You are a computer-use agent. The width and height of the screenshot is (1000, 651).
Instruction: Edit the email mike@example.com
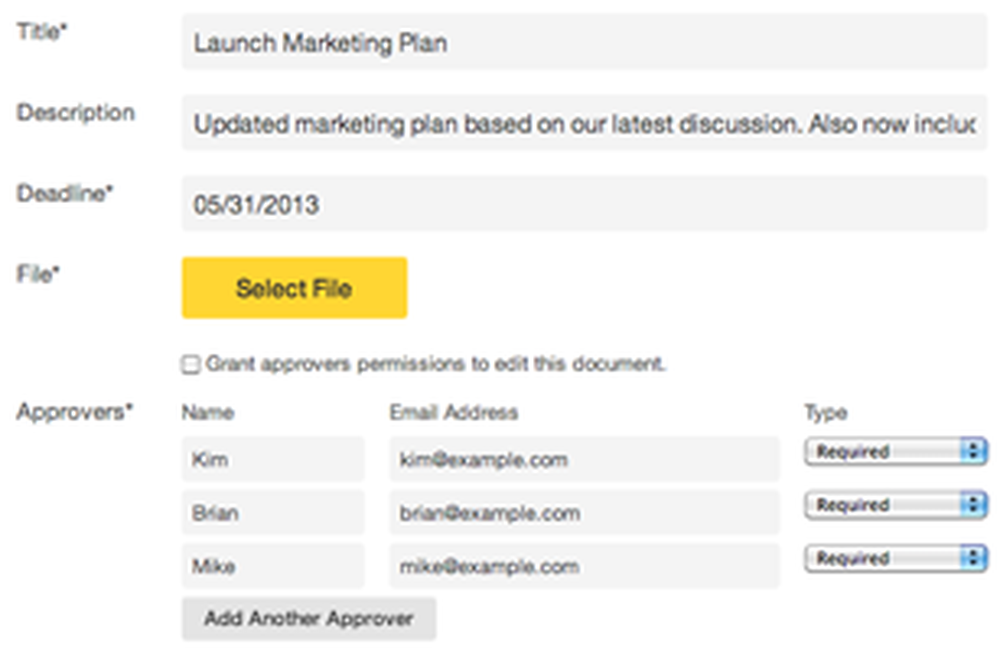(x=584, y=566)
